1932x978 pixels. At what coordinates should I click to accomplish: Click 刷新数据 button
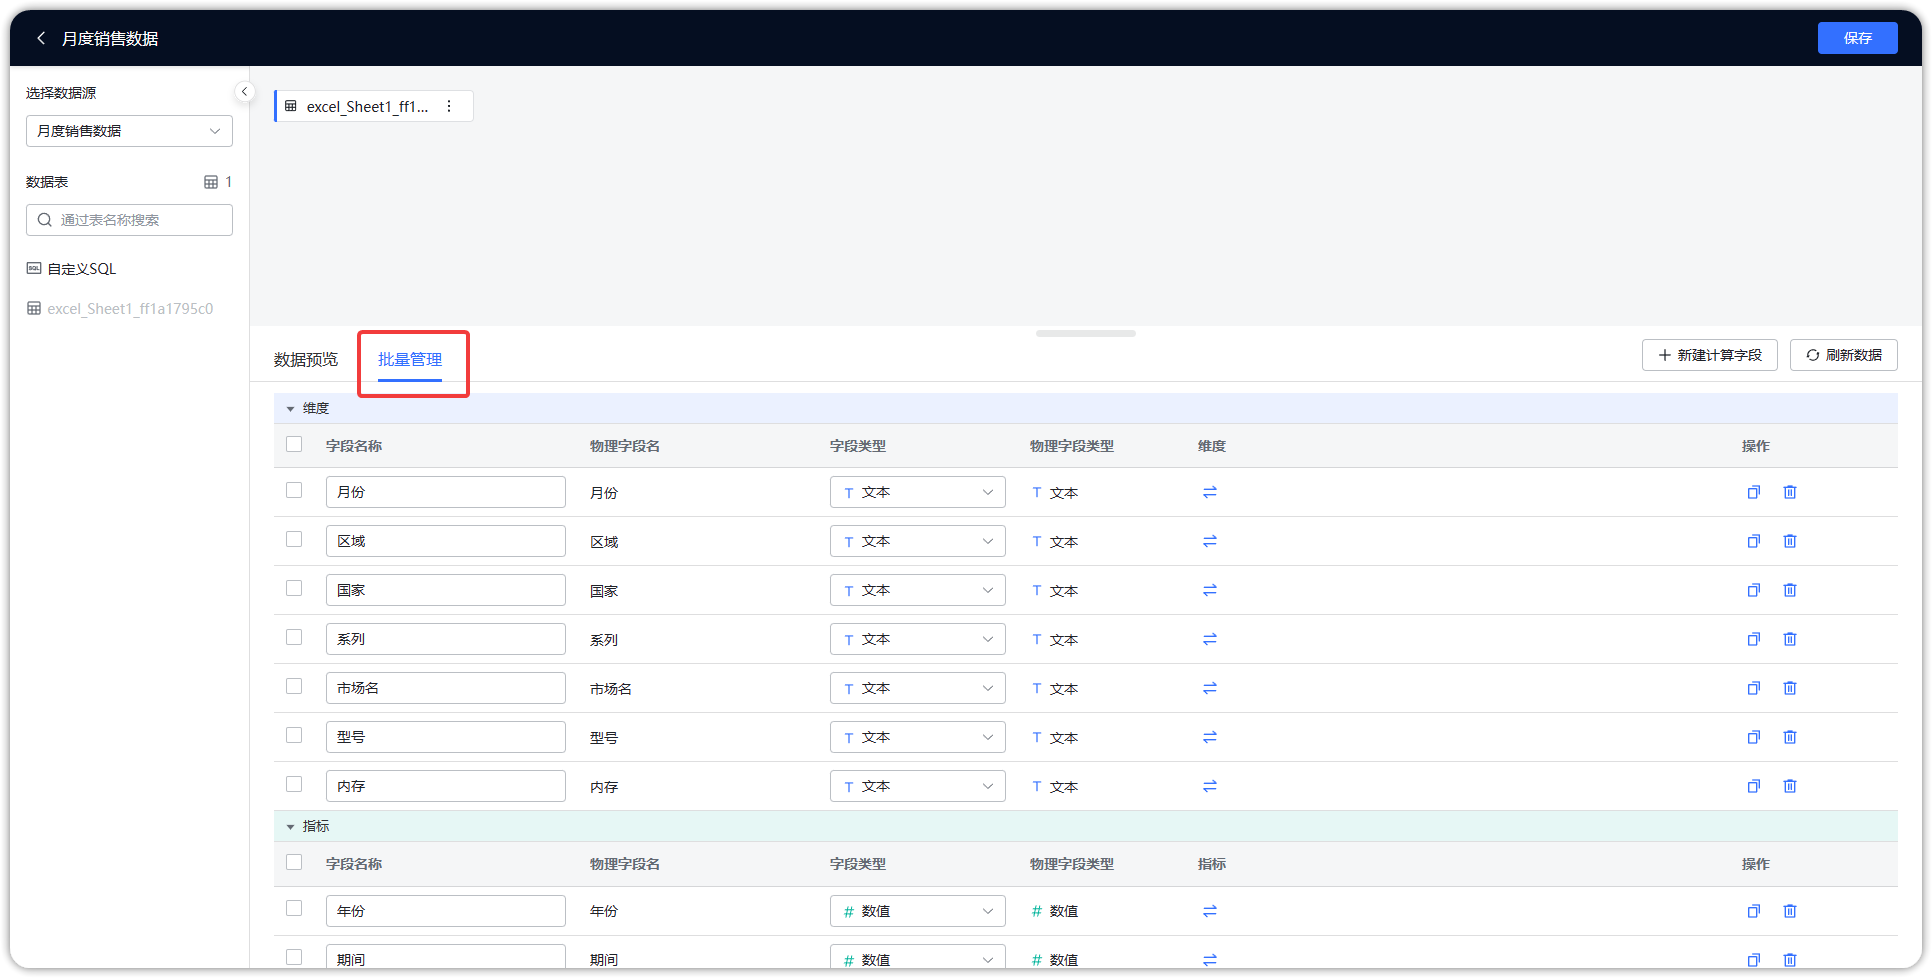coord(1843,355)
